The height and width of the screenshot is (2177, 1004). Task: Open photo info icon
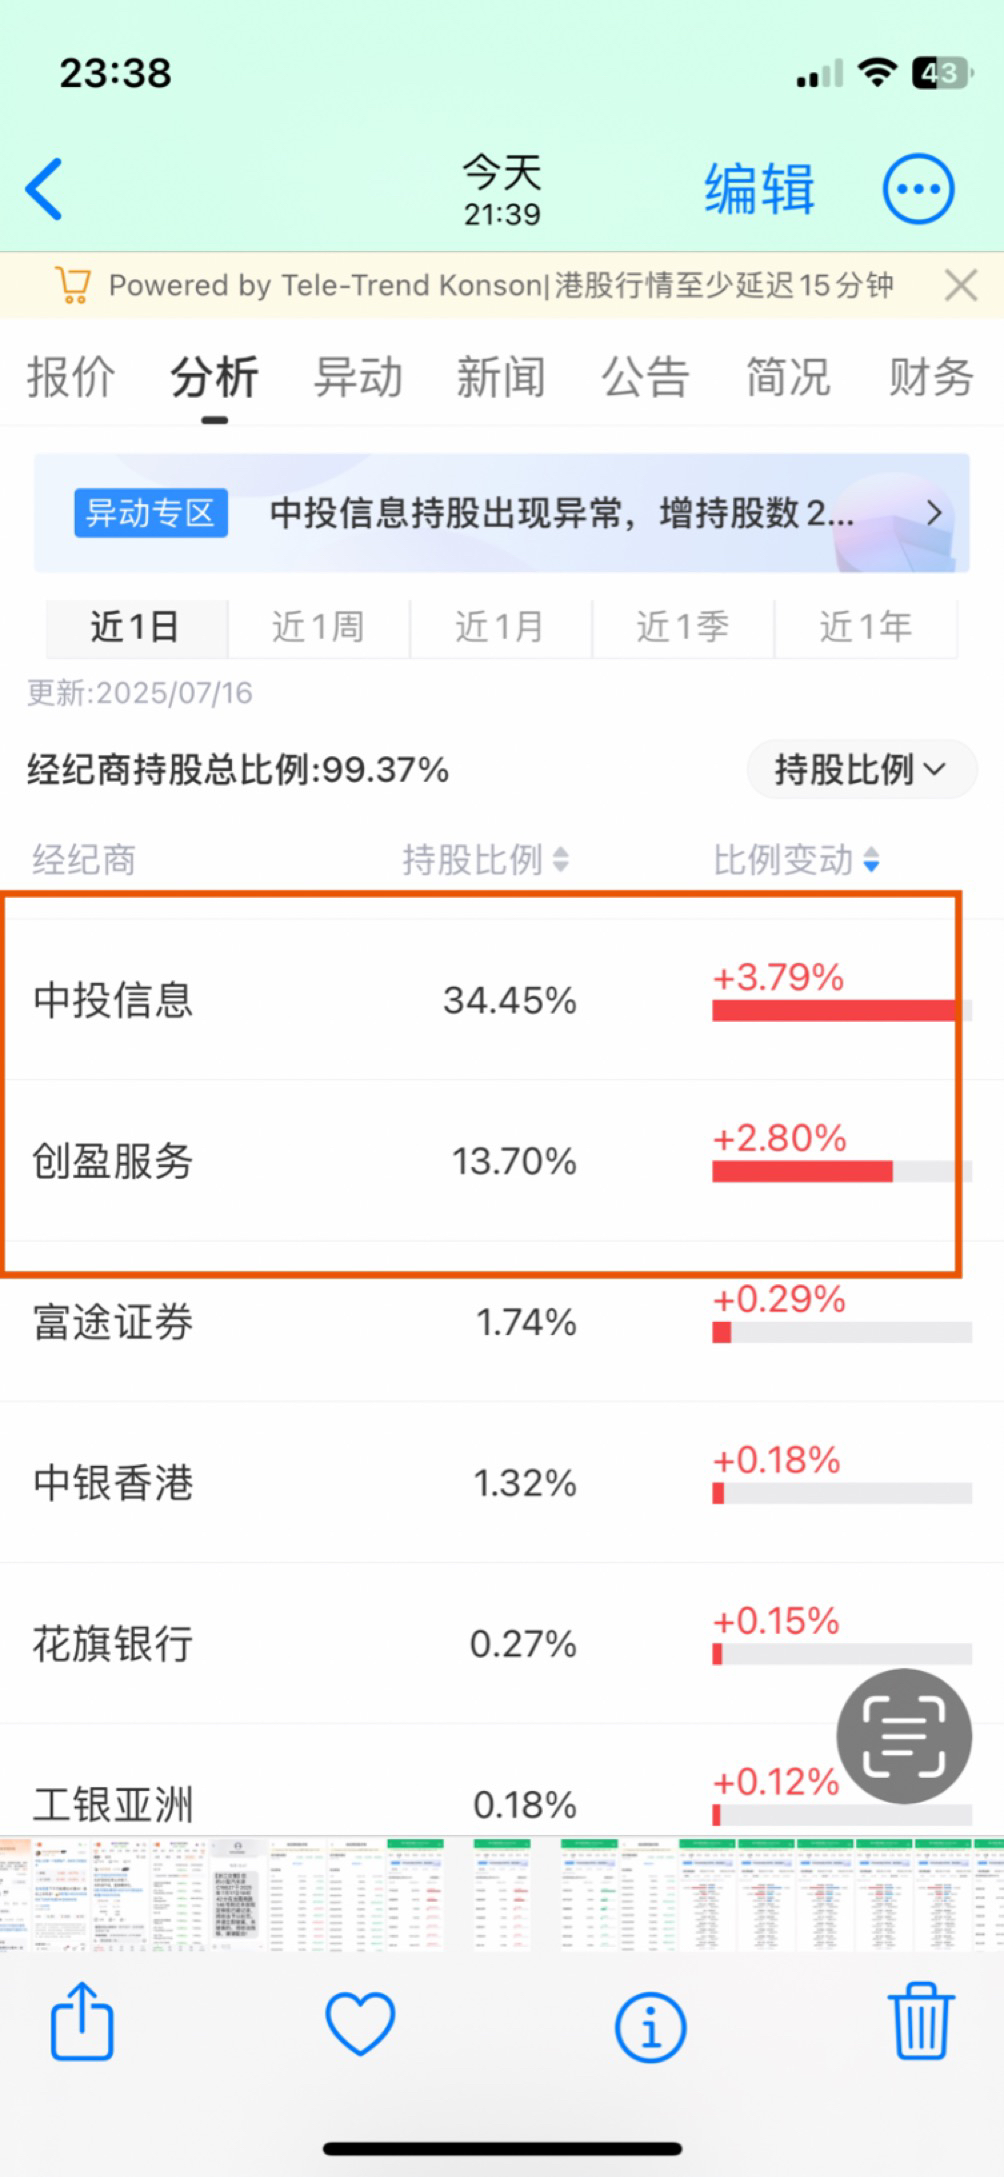650,2027
